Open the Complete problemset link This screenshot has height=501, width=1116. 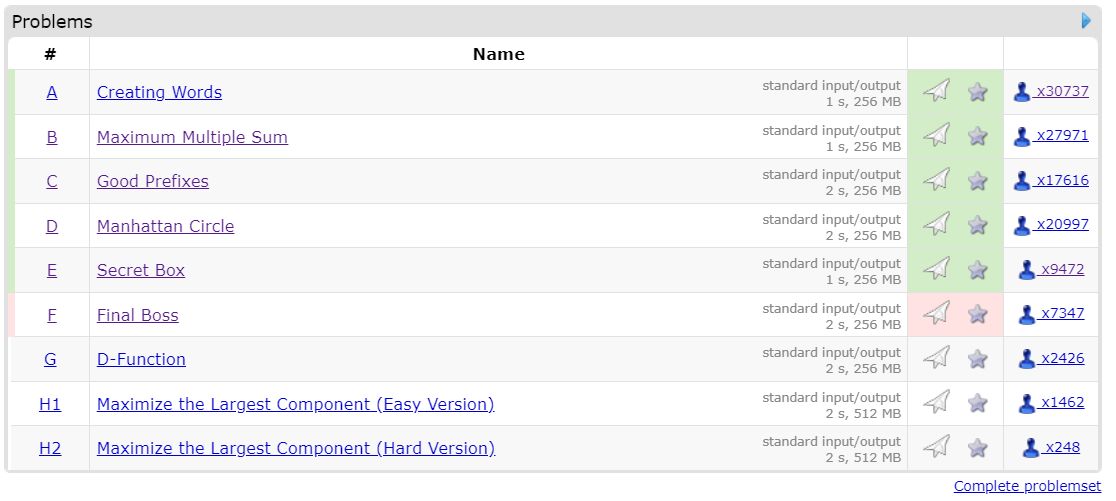[1027, 486]
